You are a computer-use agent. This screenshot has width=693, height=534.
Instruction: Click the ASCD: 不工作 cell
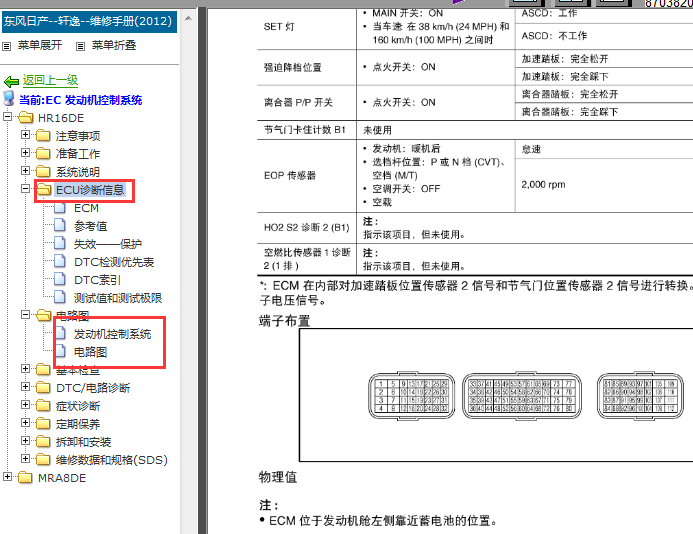click(x=604, y=36)
